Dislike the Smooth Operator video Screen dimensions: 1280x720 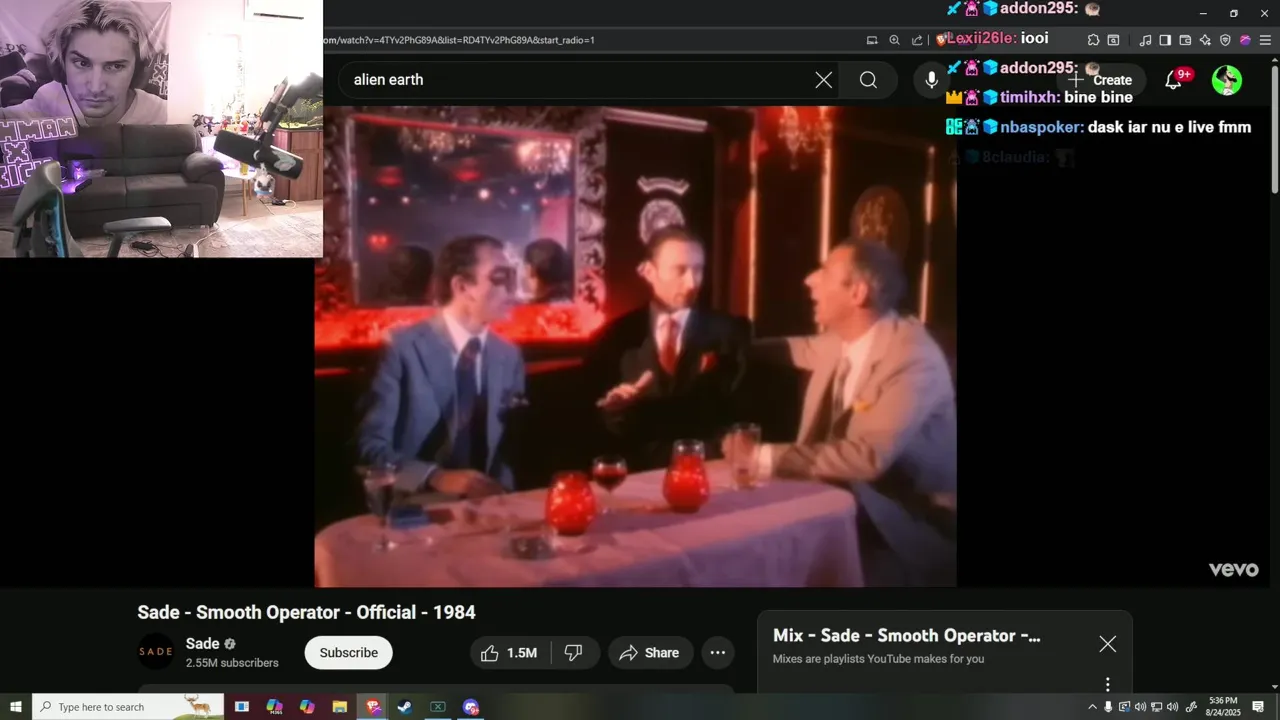575,653
